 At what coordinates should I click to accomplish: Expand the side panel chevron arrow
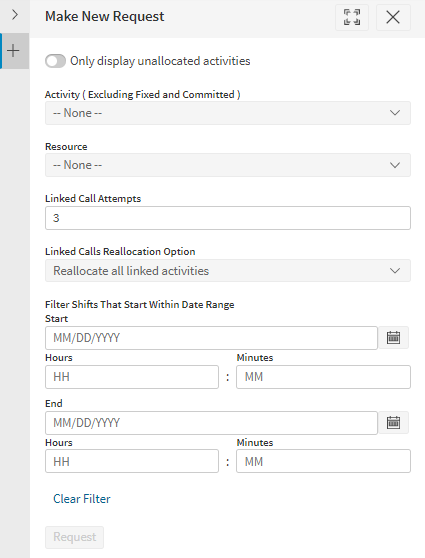point(15,15)
